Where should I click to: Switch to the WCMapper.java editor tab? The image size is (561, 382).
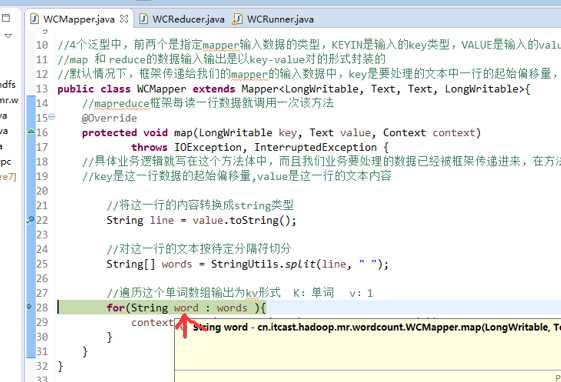tap(79, 19)
